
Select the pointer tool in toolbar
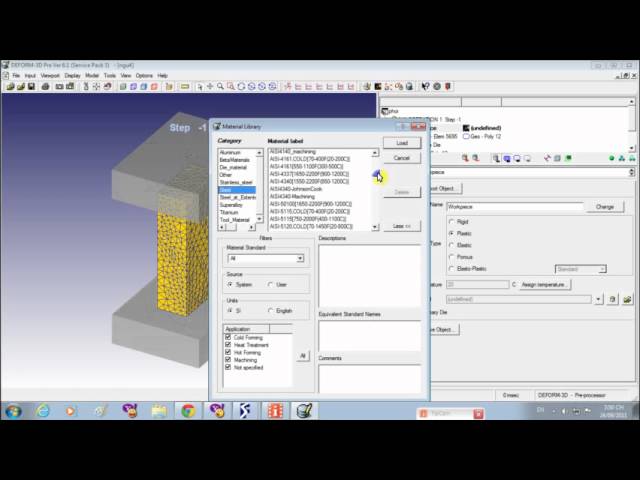pyautogui.click(x=200, y=87)
